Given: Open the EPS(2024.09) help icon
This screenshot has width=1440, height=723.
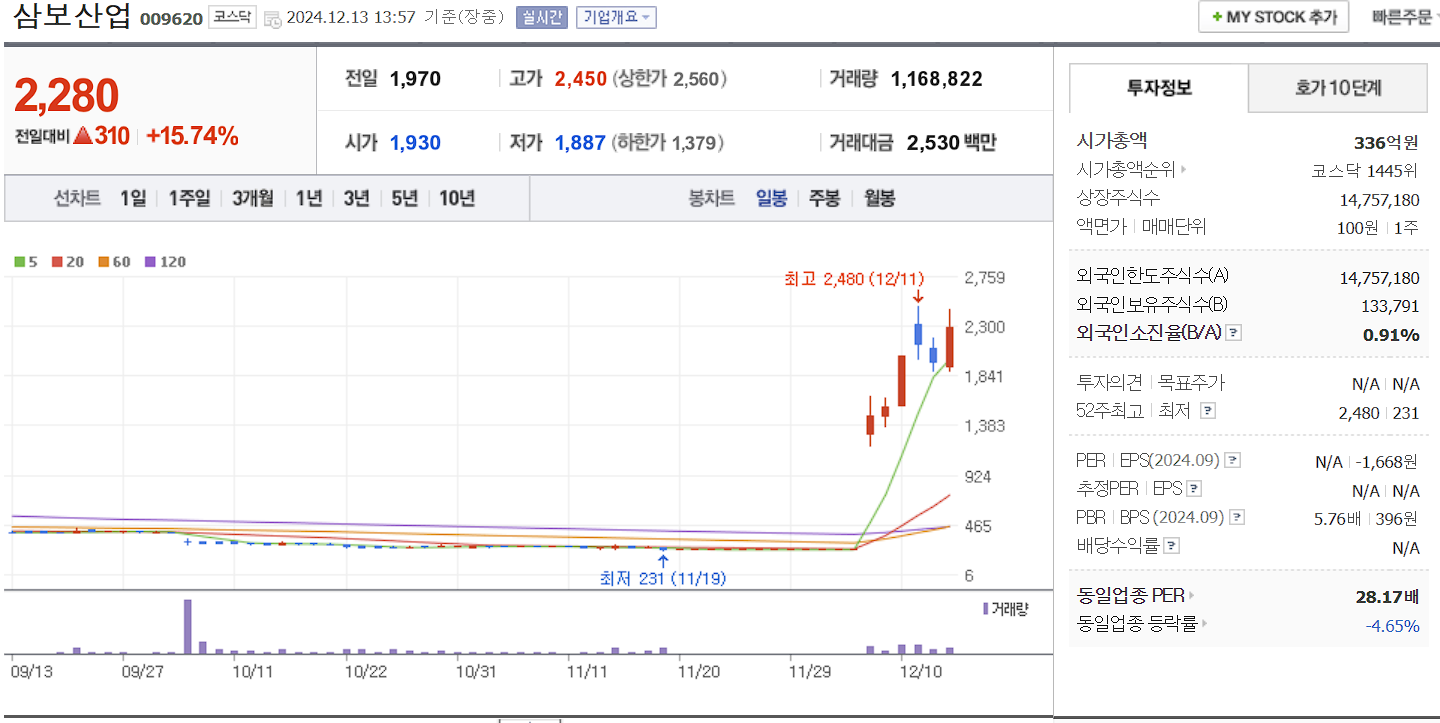Looking at the screenshot, I should (1234, 459).
